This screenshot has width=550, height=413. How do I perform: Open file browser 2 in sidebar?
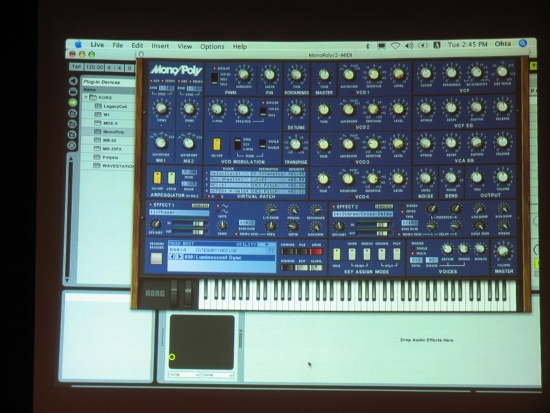[73, 124]
